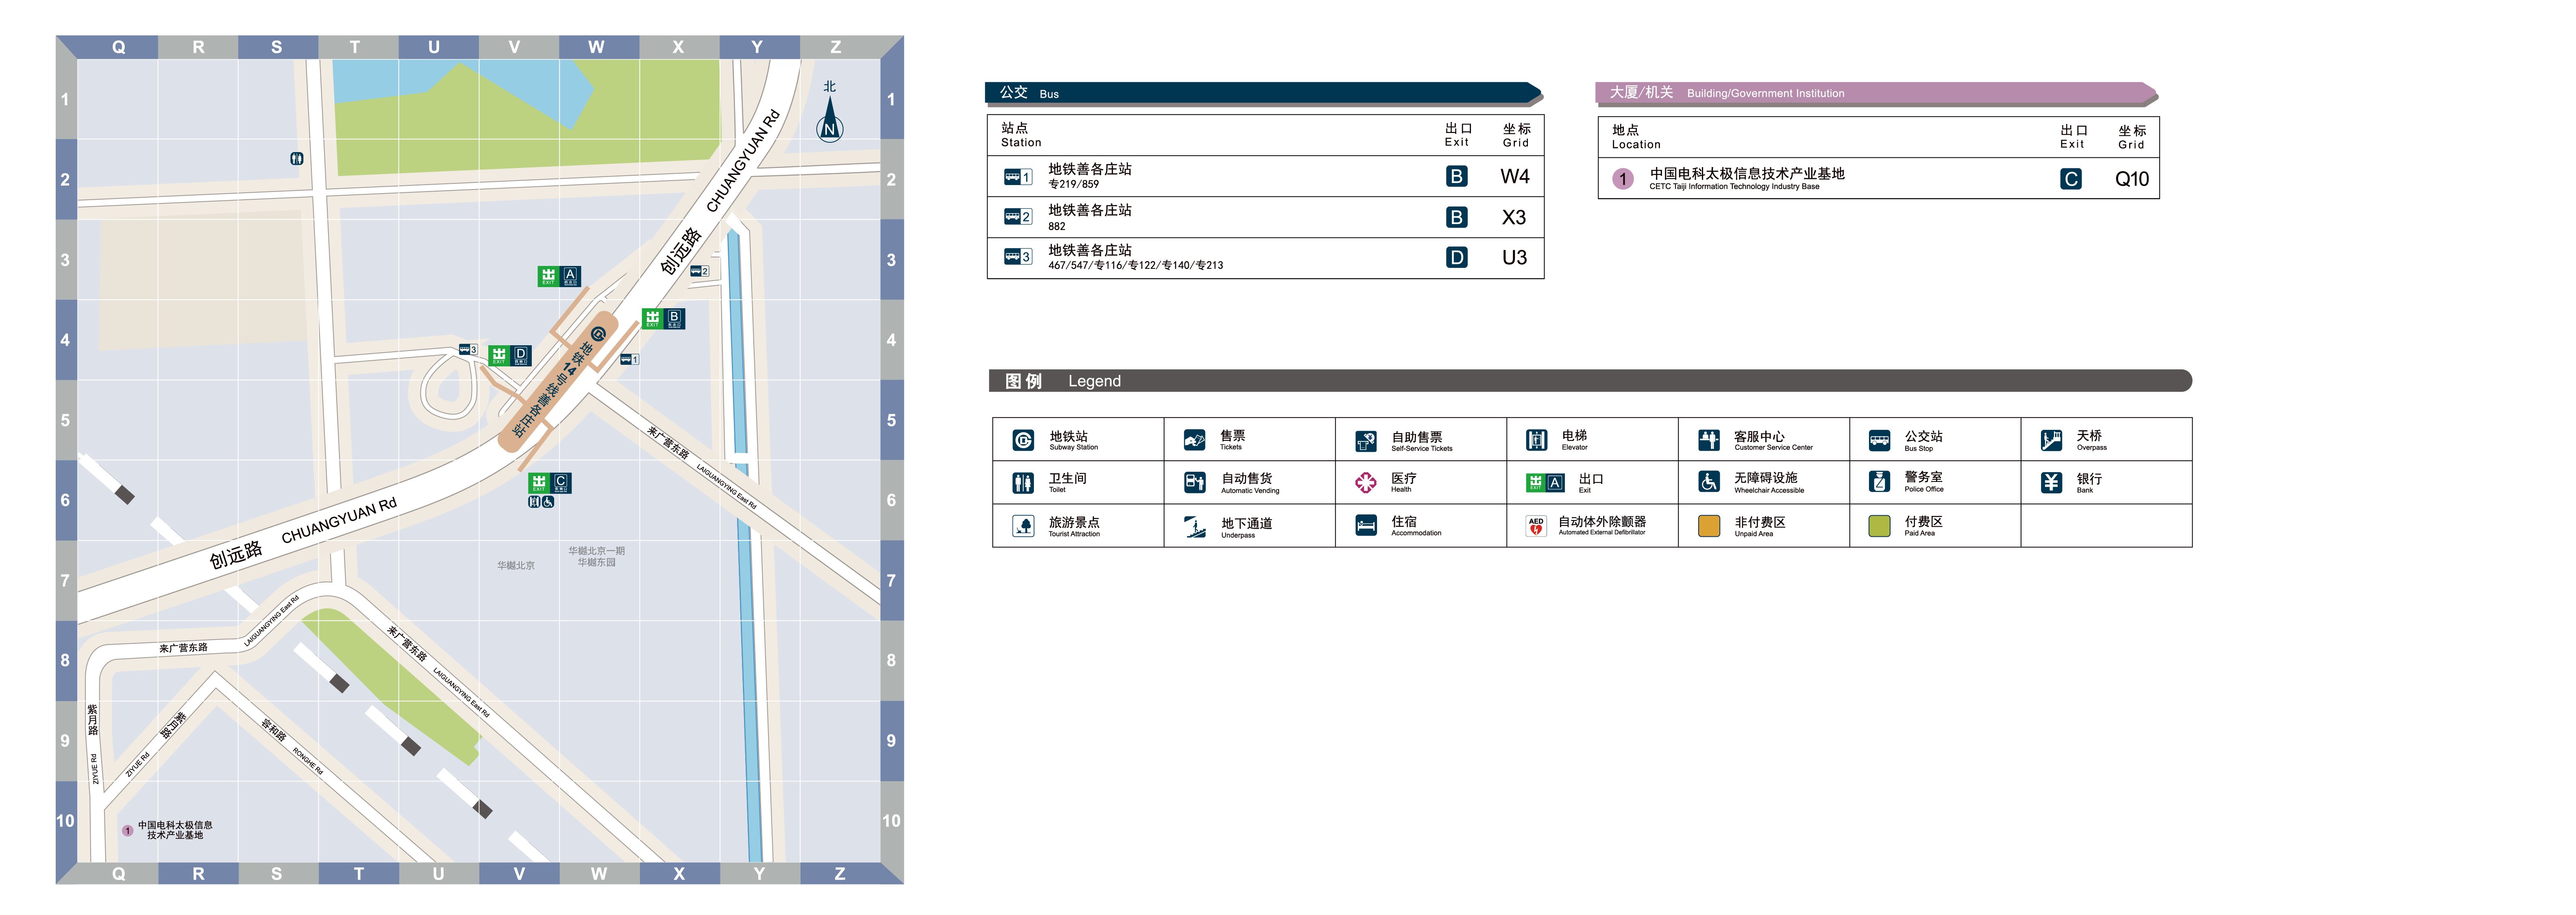2576x915 pixels.
Task: Click the Self-Service Tickets legend icon
Action: 1366,441
